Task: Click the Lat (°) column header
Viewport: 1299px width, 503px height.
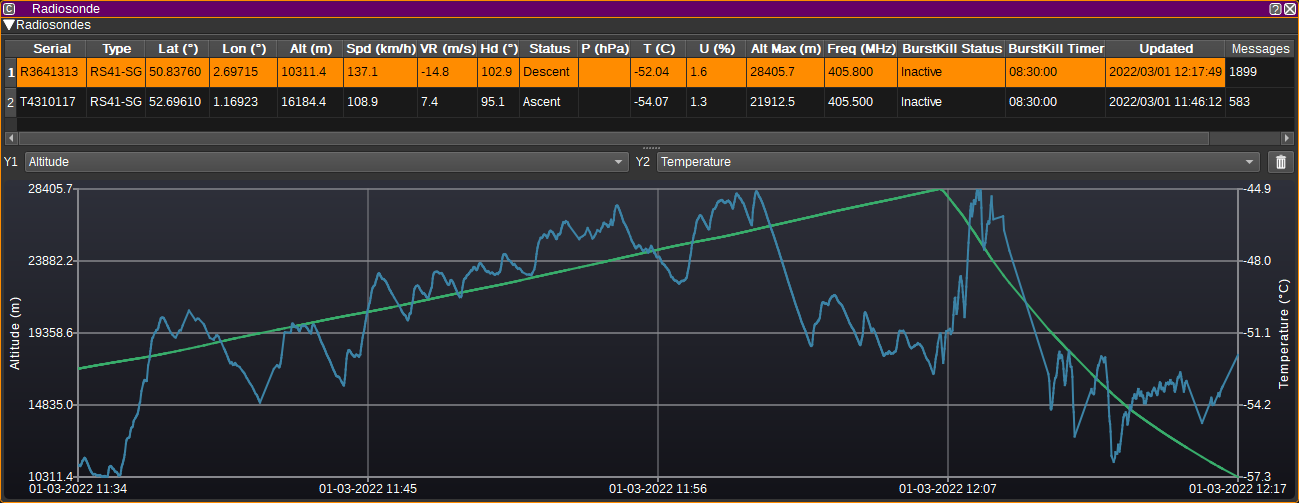Action: click(177, 48)
